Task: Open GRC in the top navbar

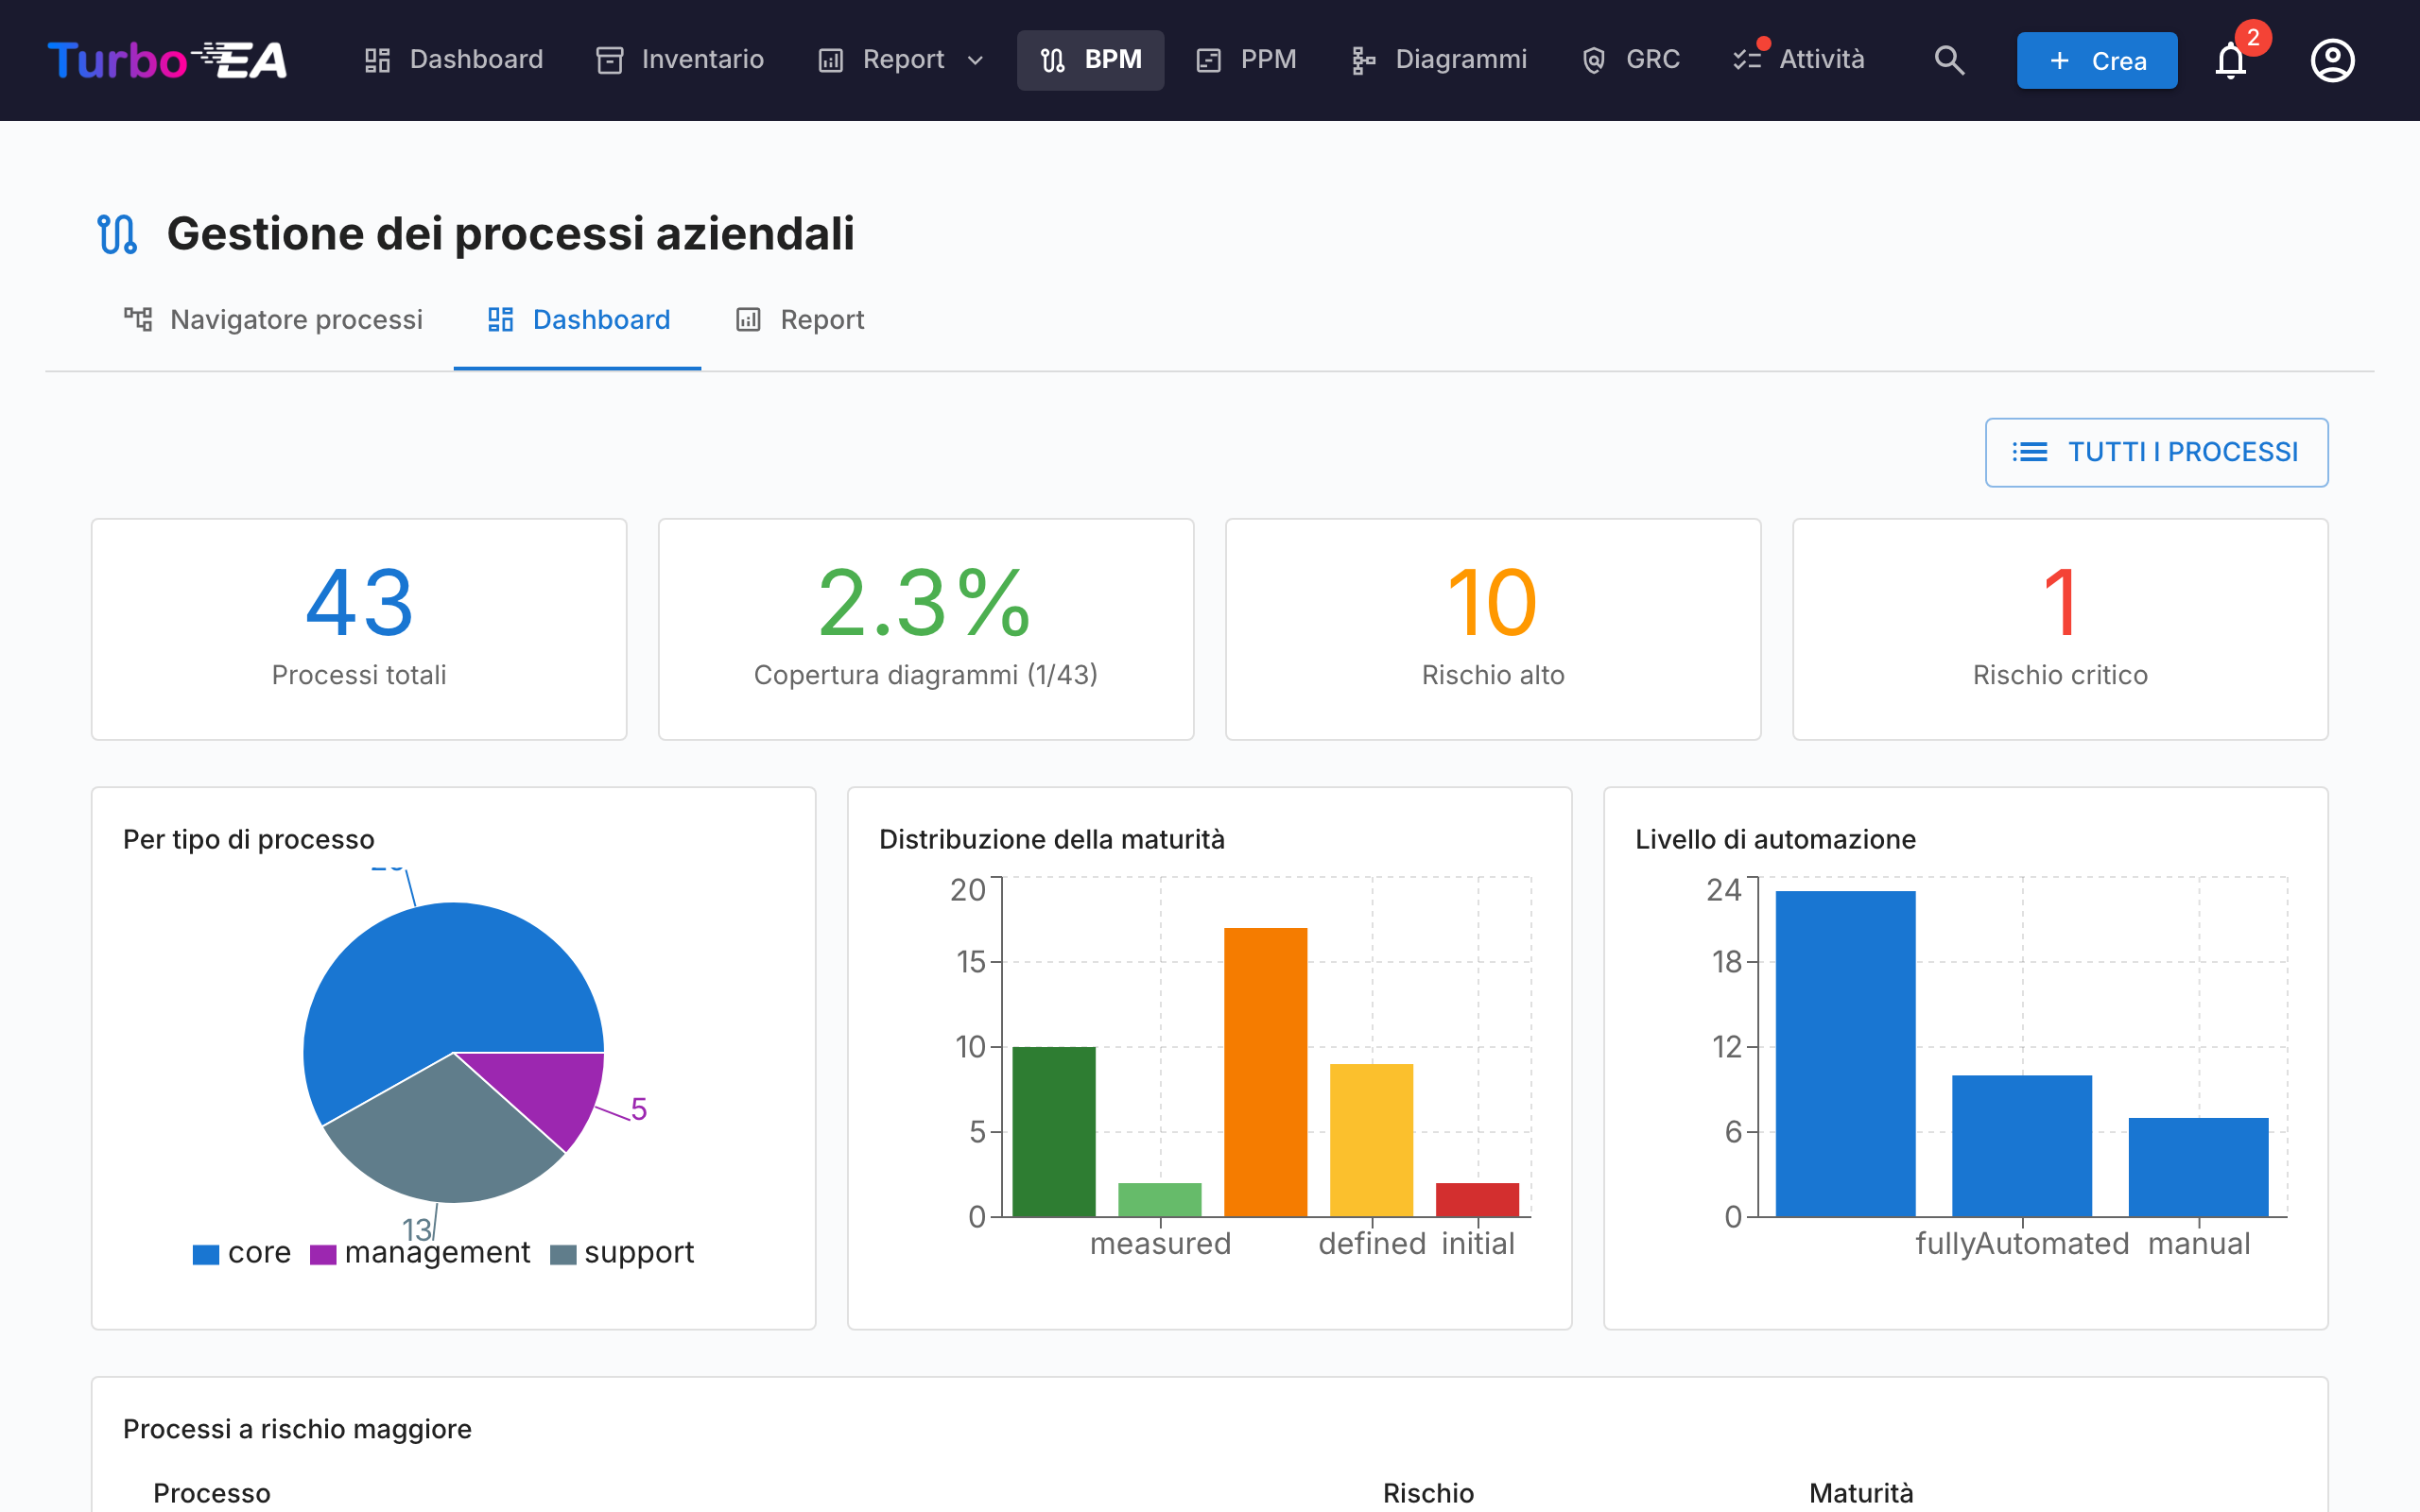Action: click(x=1630, y=60)
